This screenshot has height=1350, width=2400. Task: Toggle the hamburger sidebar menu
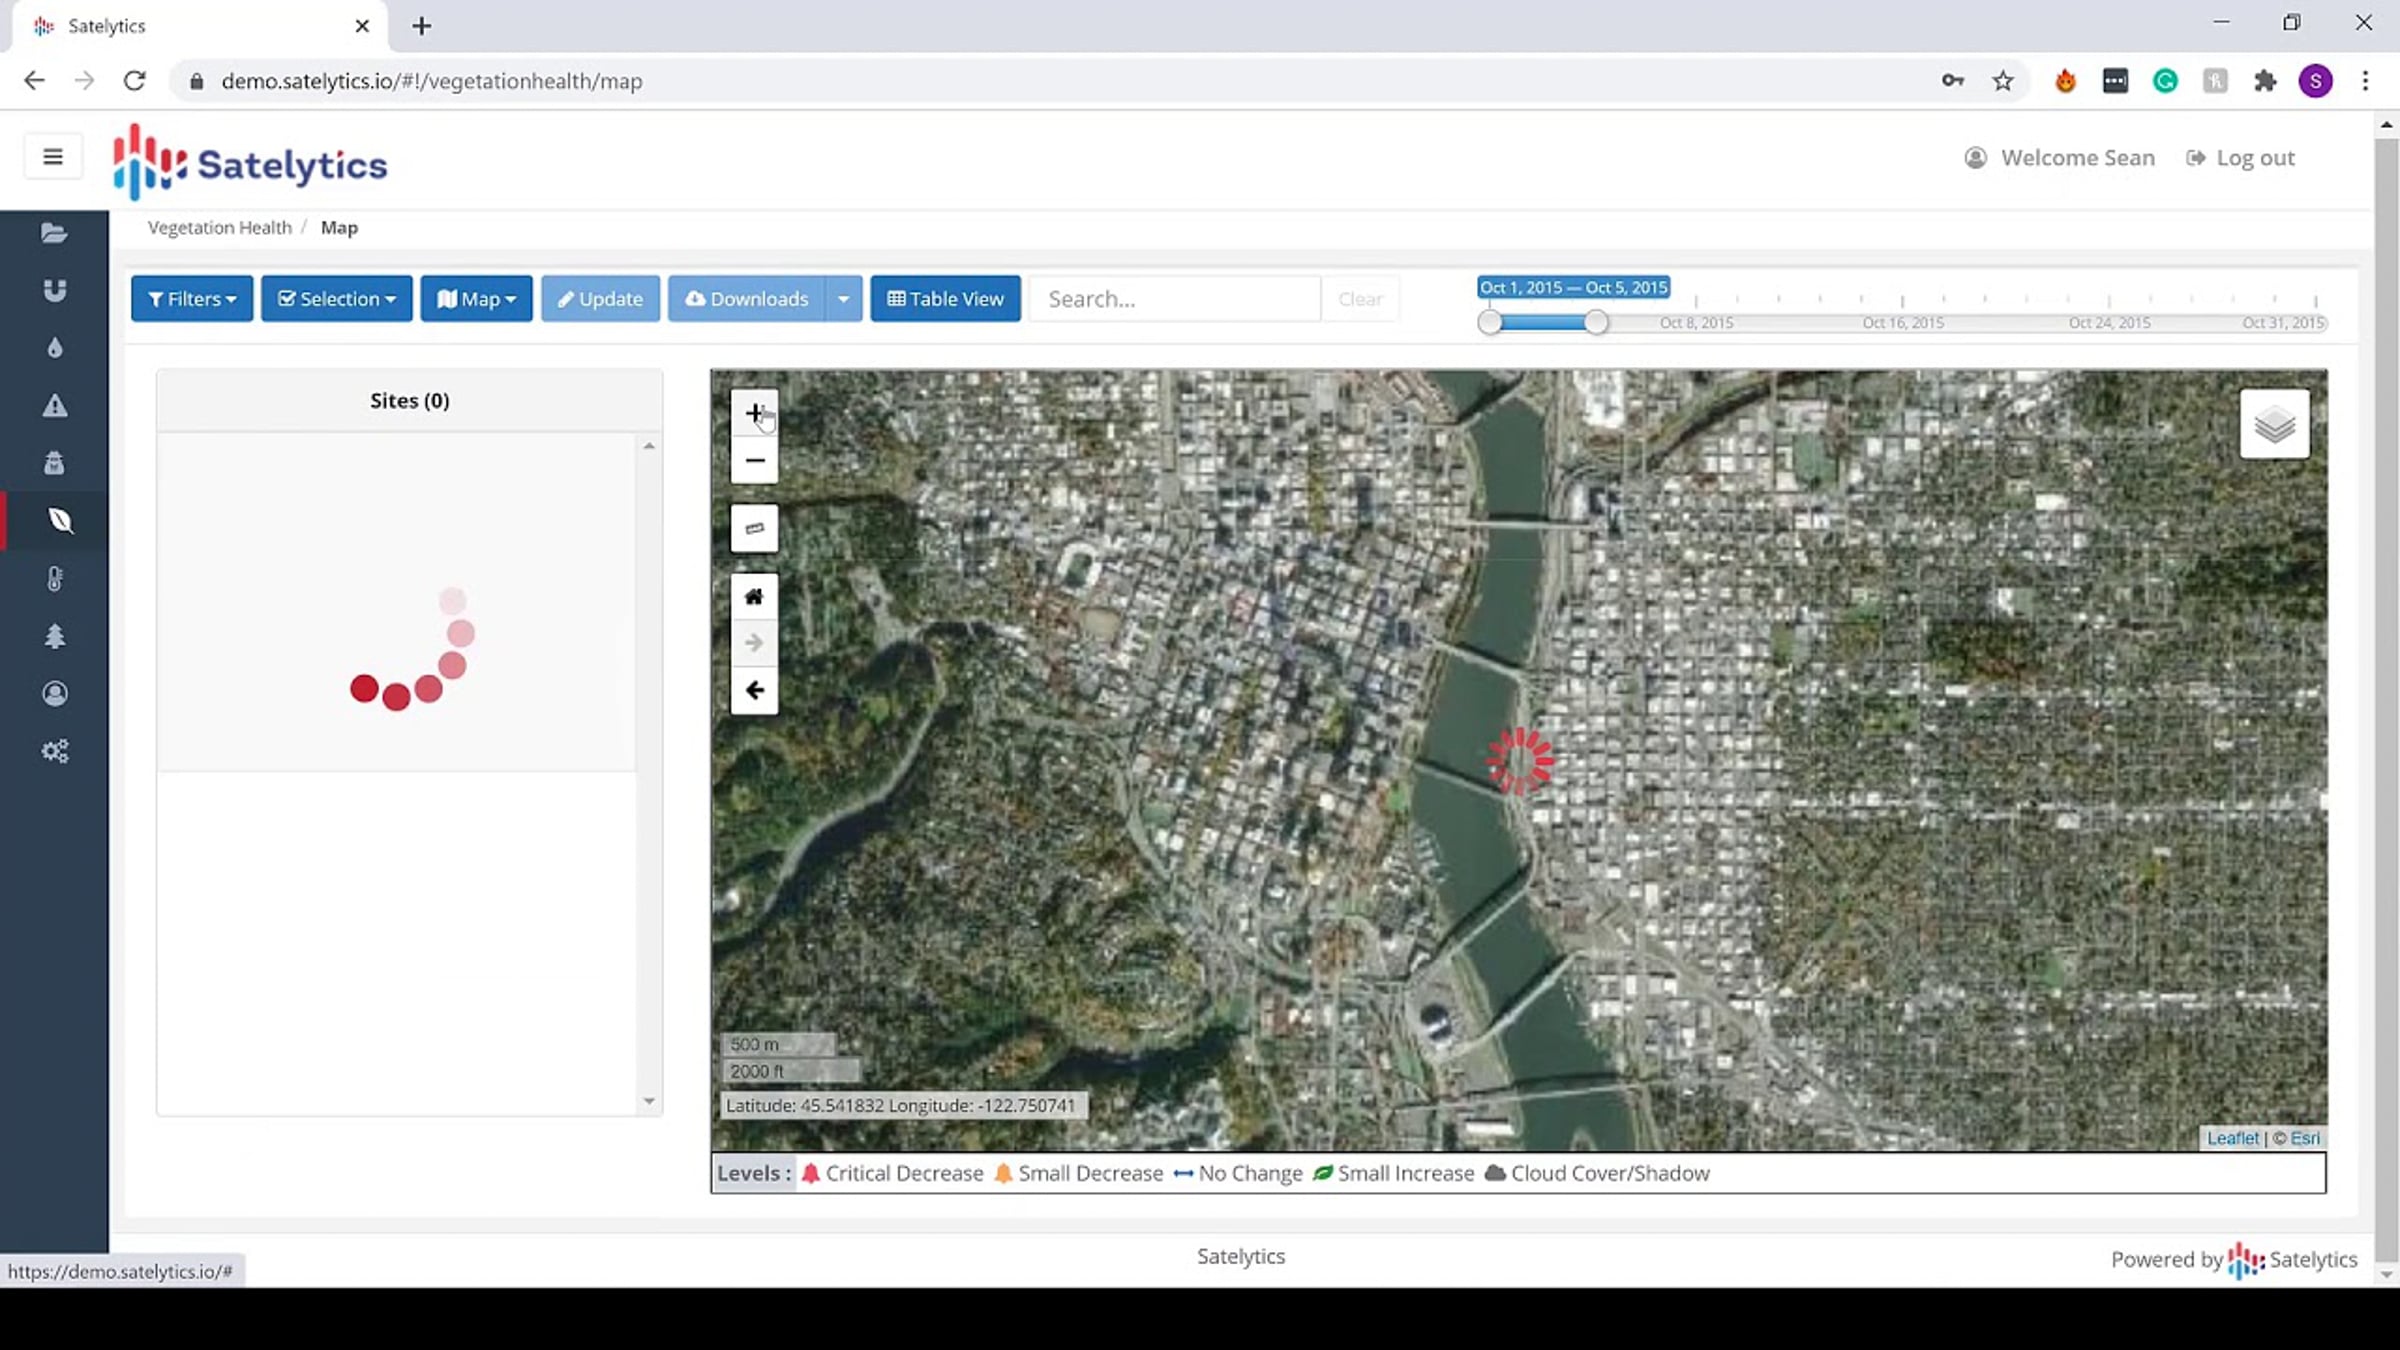pyautogui.click(x=53, y=157)
